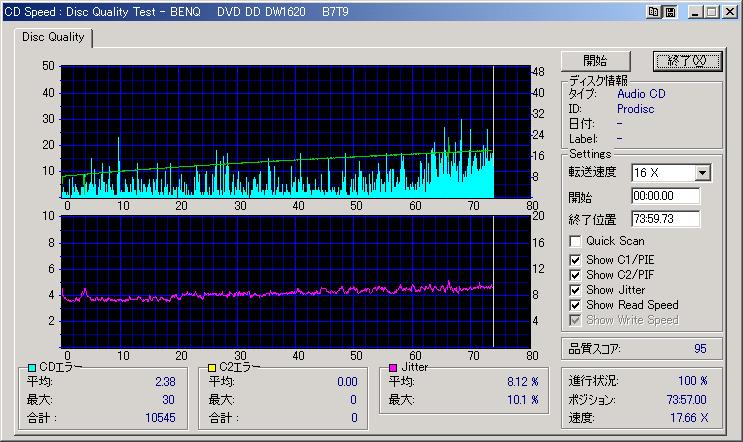Click the cyan CDエラー color swatch
The image size is (743, 442).
pos(32,368)
